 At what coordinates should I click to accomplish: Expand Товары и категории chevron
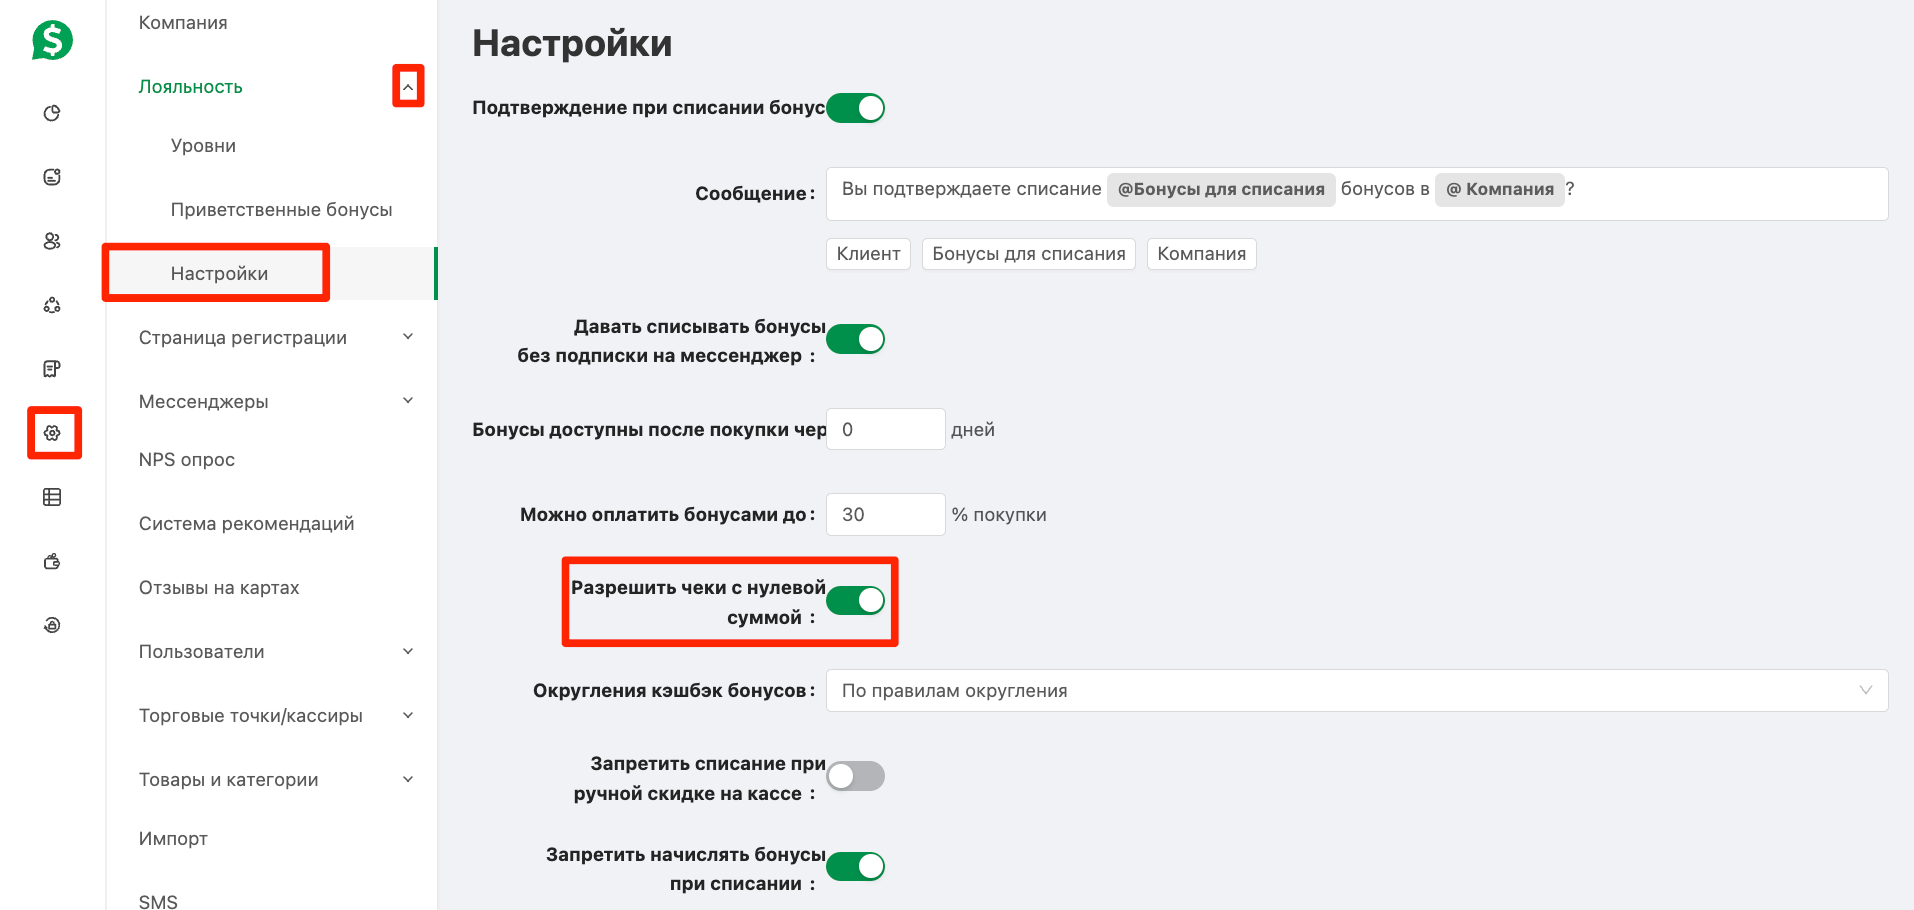coord(408,779)
